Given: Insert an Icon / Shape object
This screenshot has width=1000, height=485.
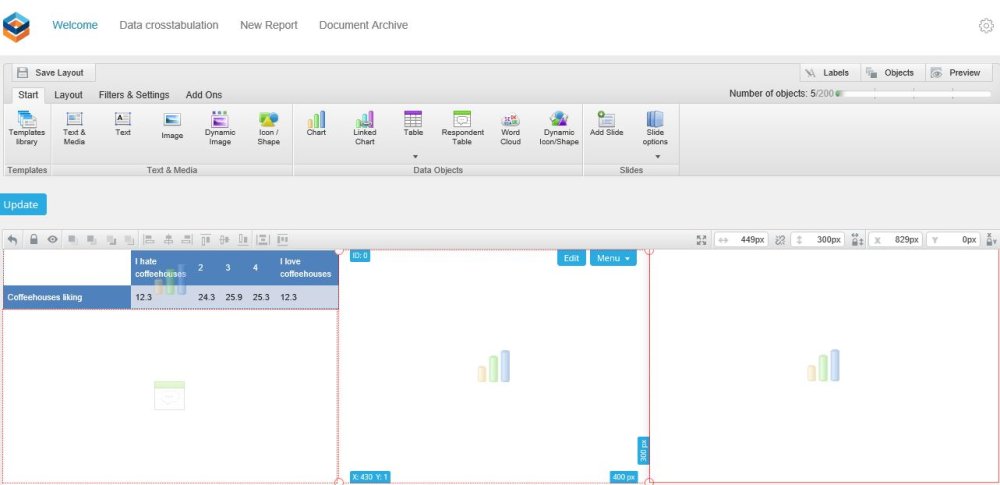Looking at the screenshot, I should click(268, 128).
